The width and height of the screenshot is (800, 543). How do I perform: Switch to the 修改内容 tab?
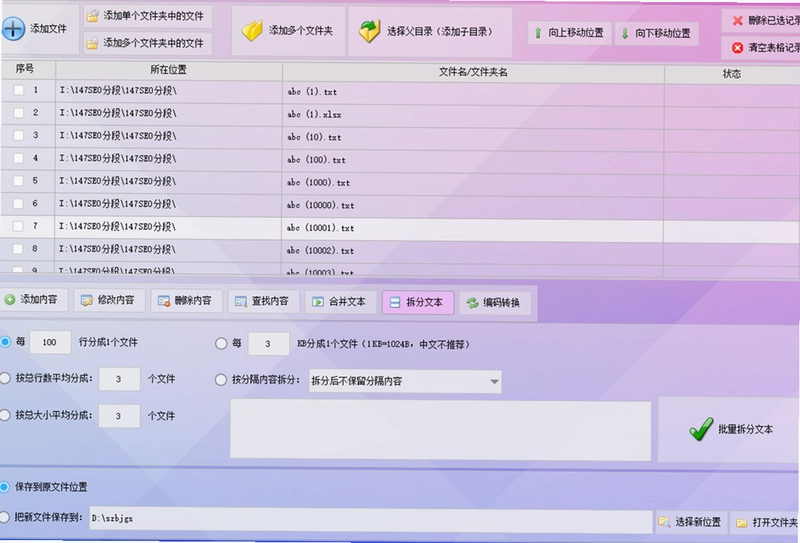pos(109,301)
